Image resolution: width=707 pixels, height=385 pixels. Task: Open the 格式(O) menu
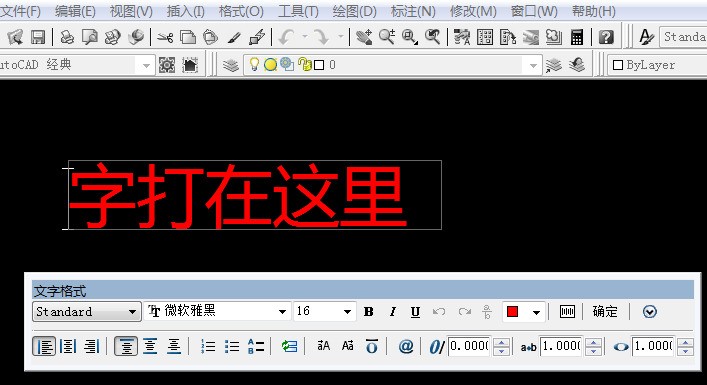coord(241,11)
